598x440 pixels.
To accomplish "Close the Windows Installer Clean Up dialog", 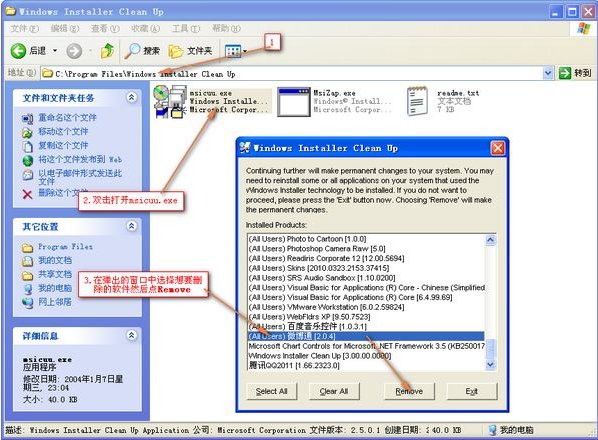I will 498,148.
